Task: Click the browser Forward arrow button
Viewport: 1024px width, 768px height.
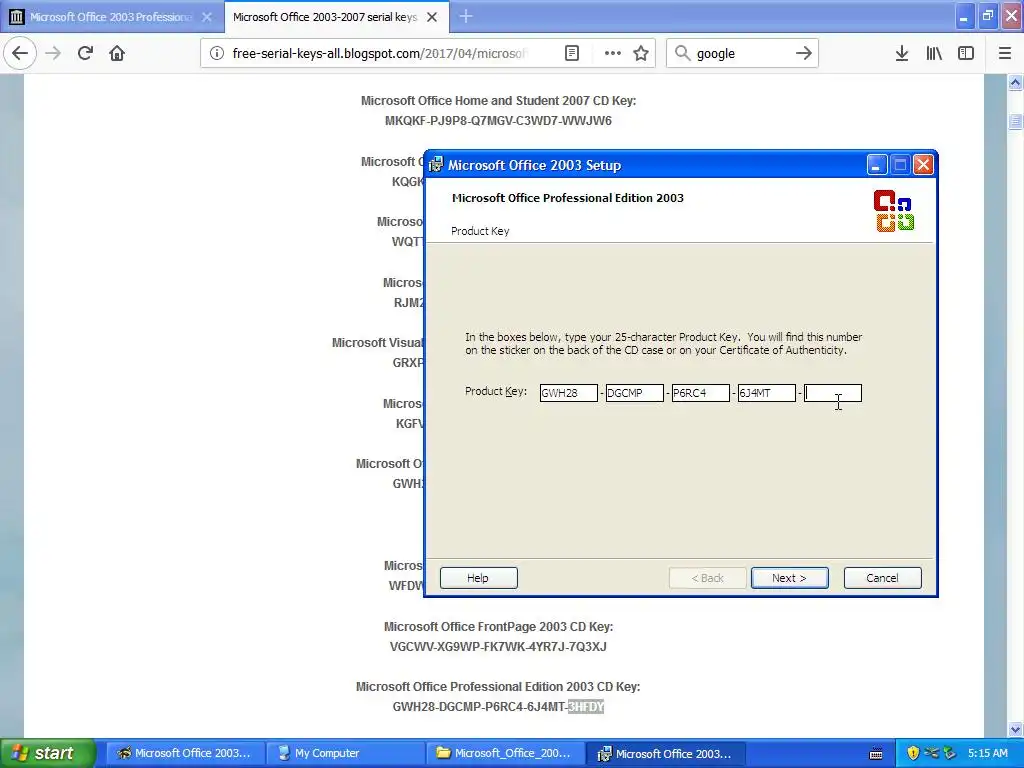Action: 53,53
